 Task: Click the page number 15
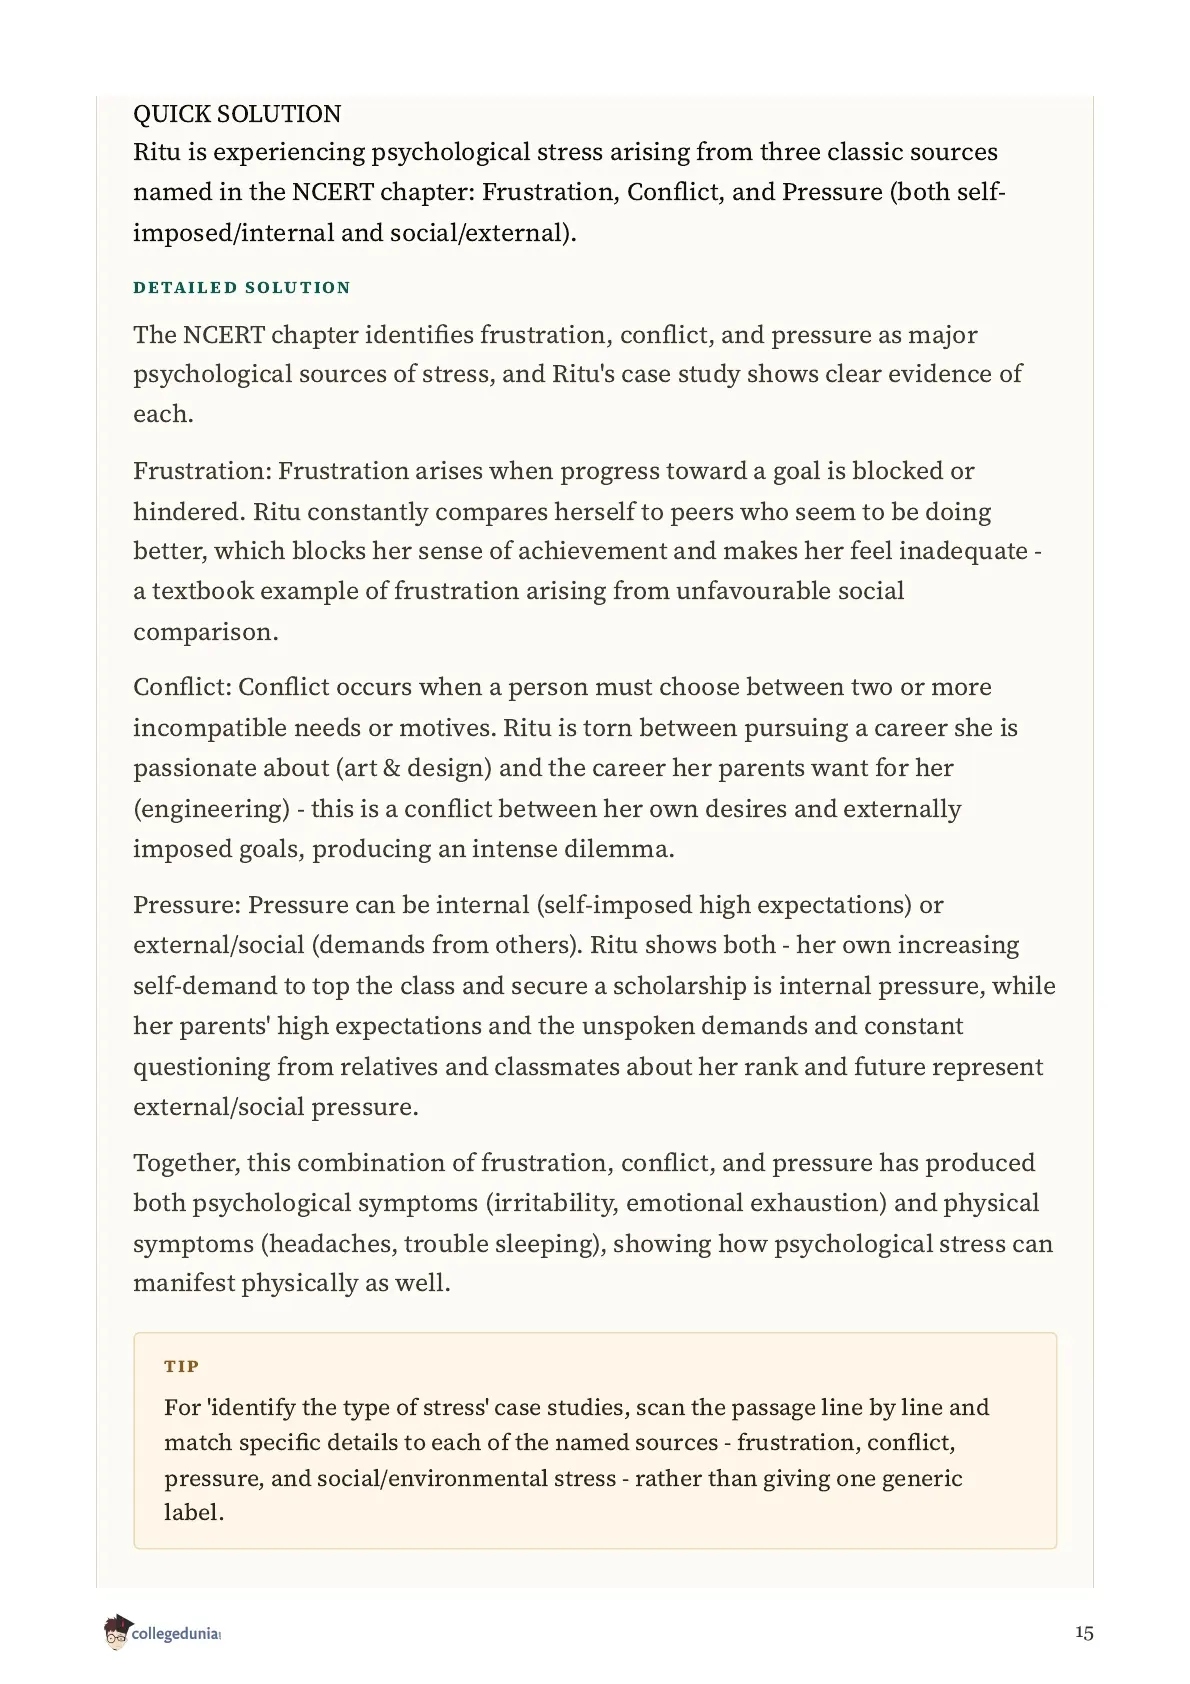click(x=1084, y=1633)
